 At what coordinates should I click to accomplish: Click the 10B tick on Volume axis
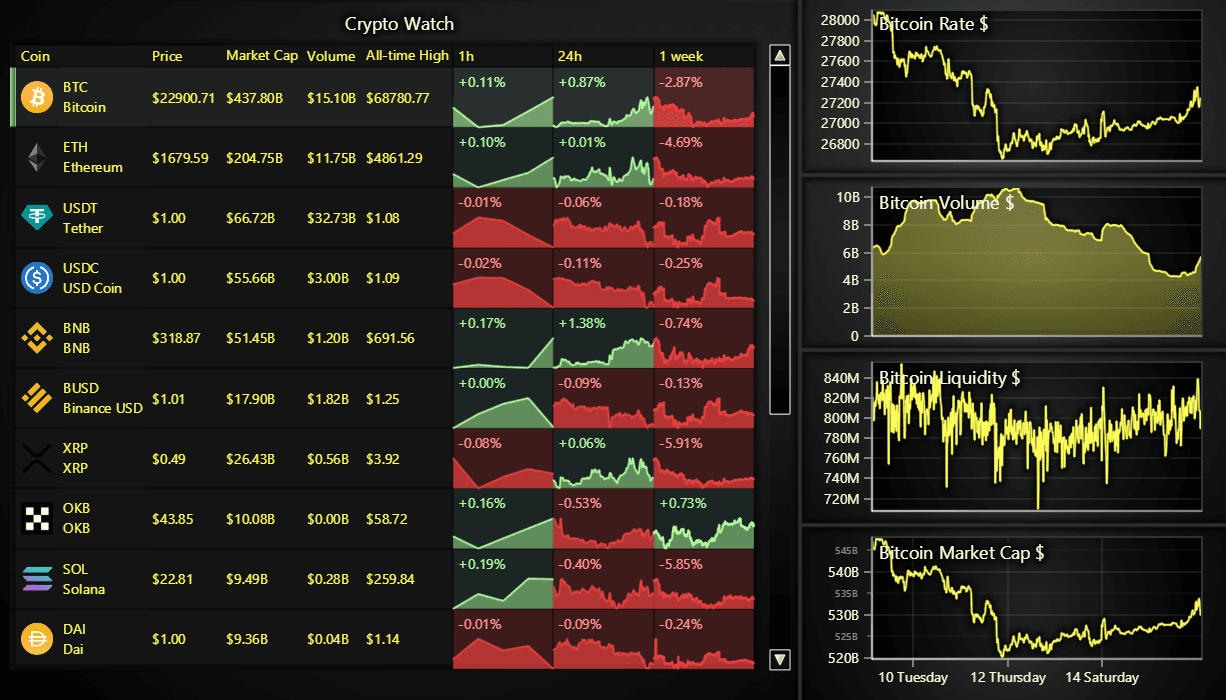(x=847, y=197)
